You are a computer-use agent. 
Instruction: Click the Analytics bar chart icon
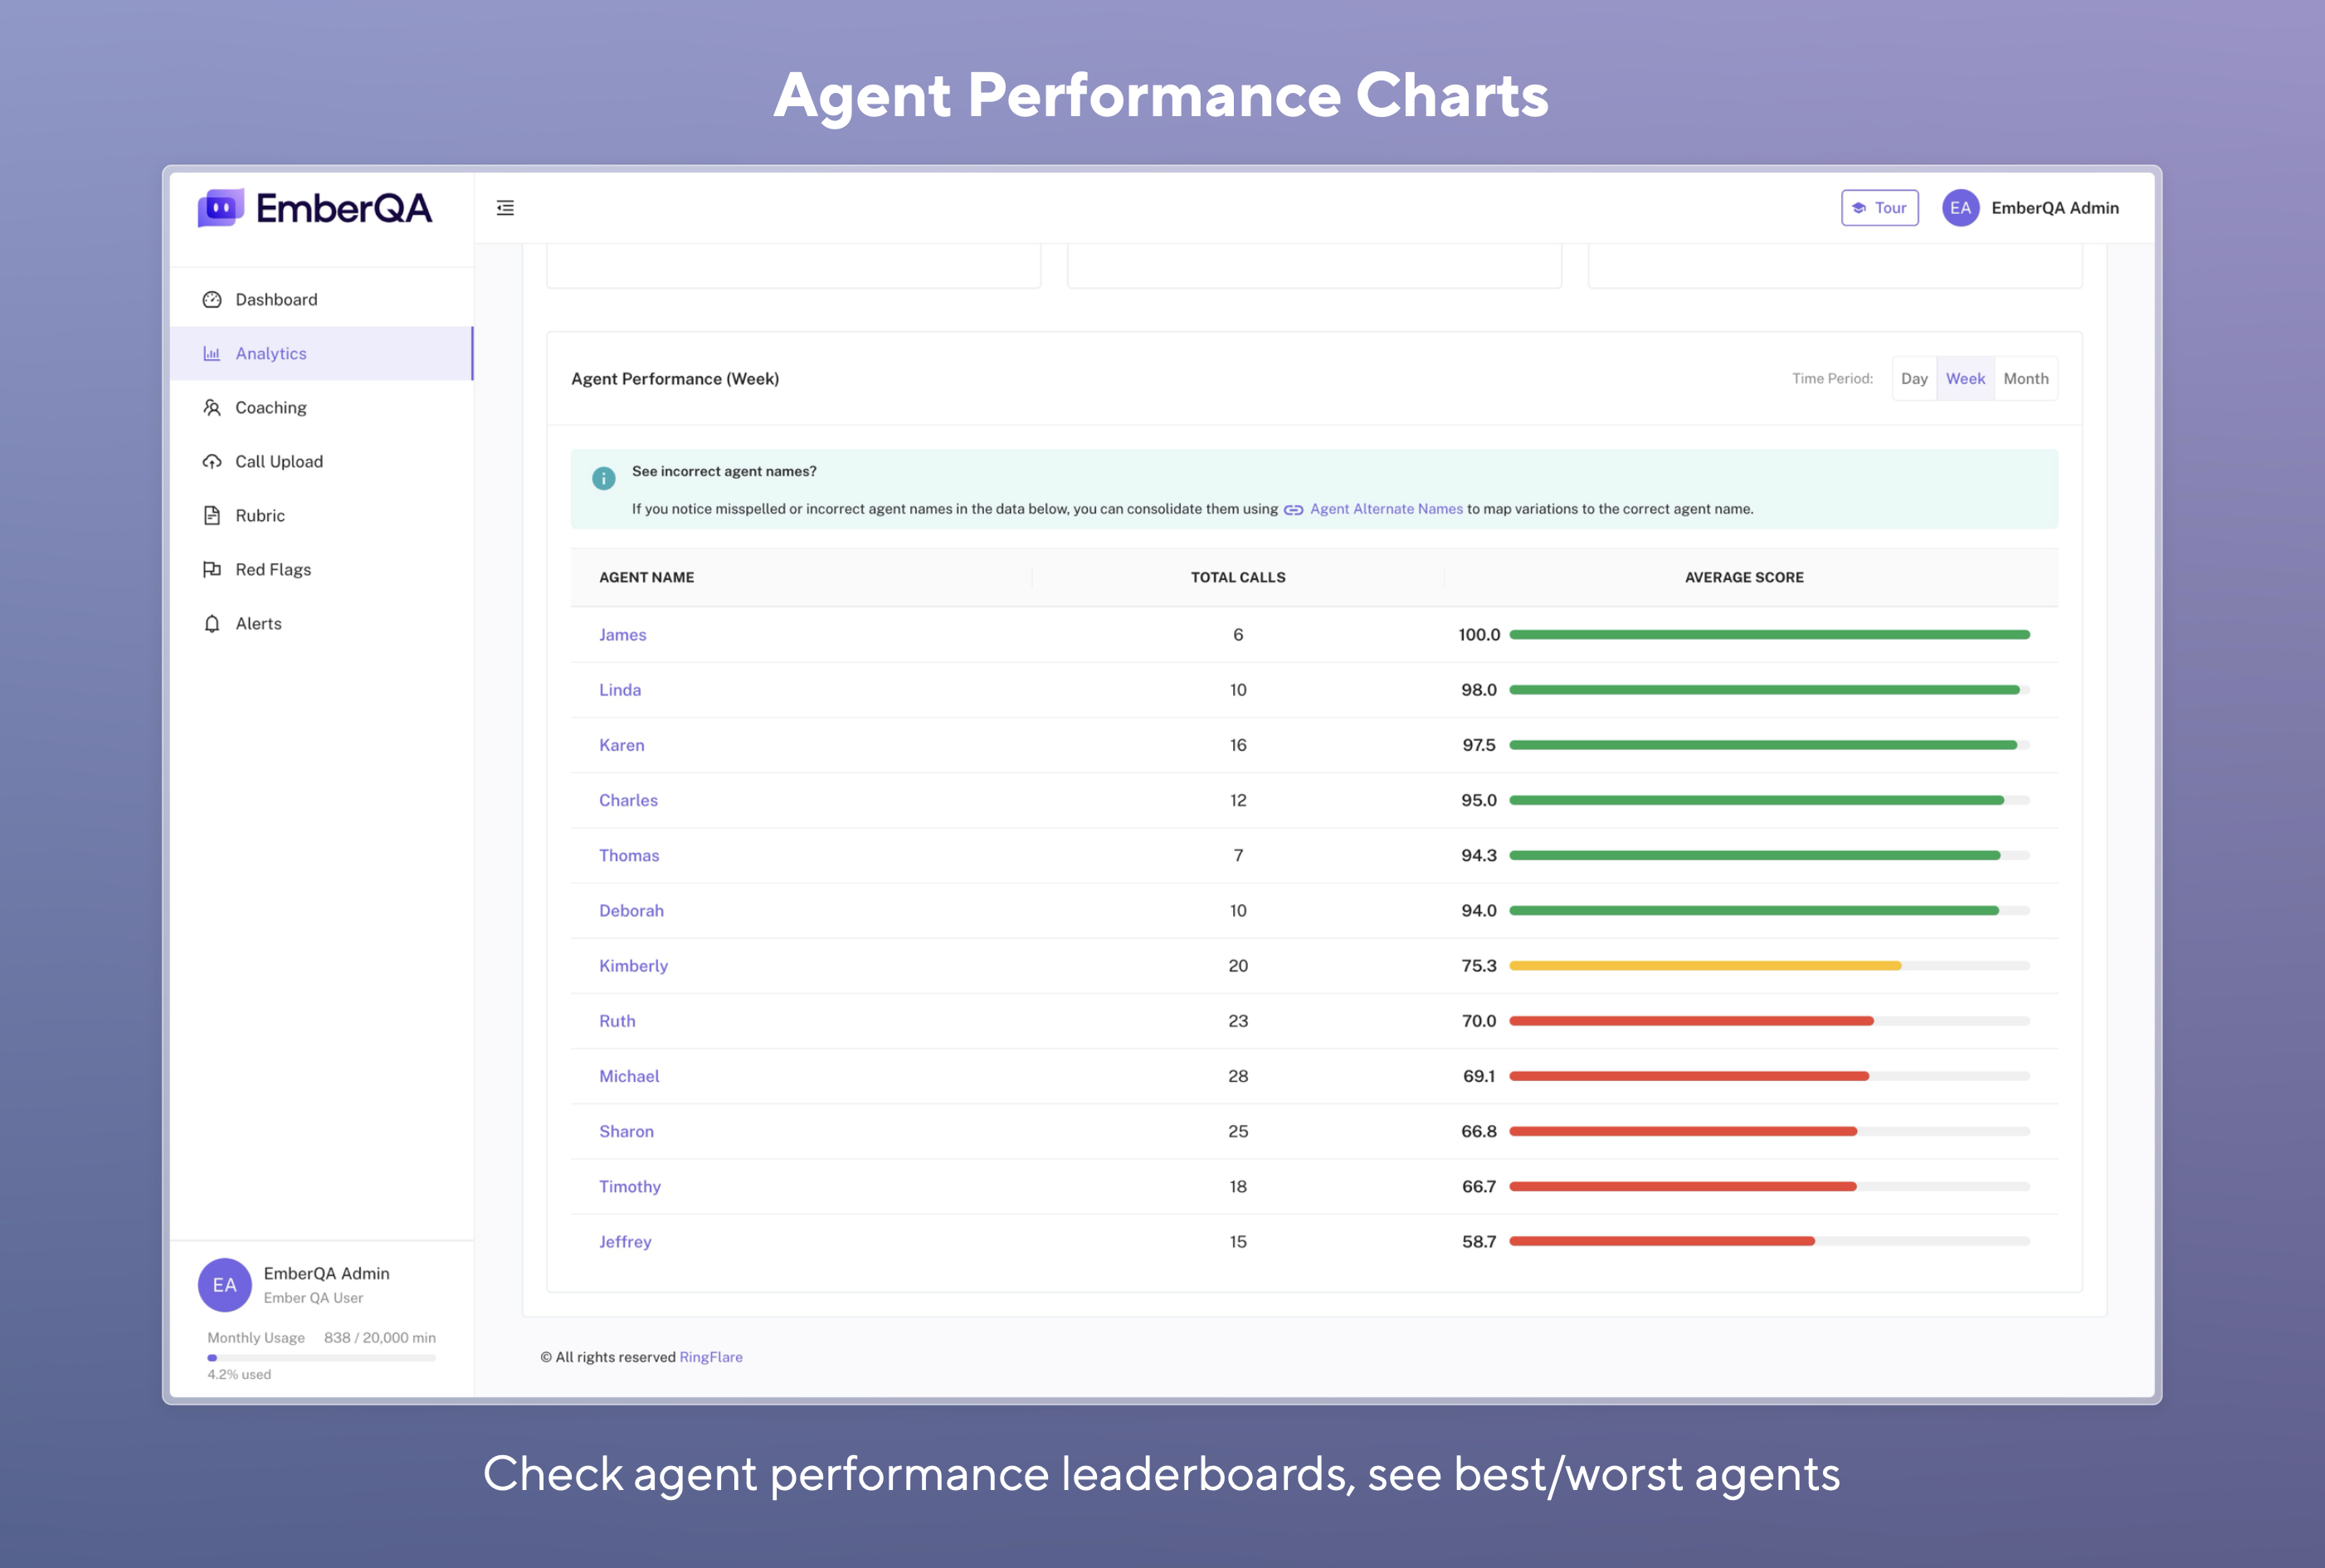click(212, 354)
